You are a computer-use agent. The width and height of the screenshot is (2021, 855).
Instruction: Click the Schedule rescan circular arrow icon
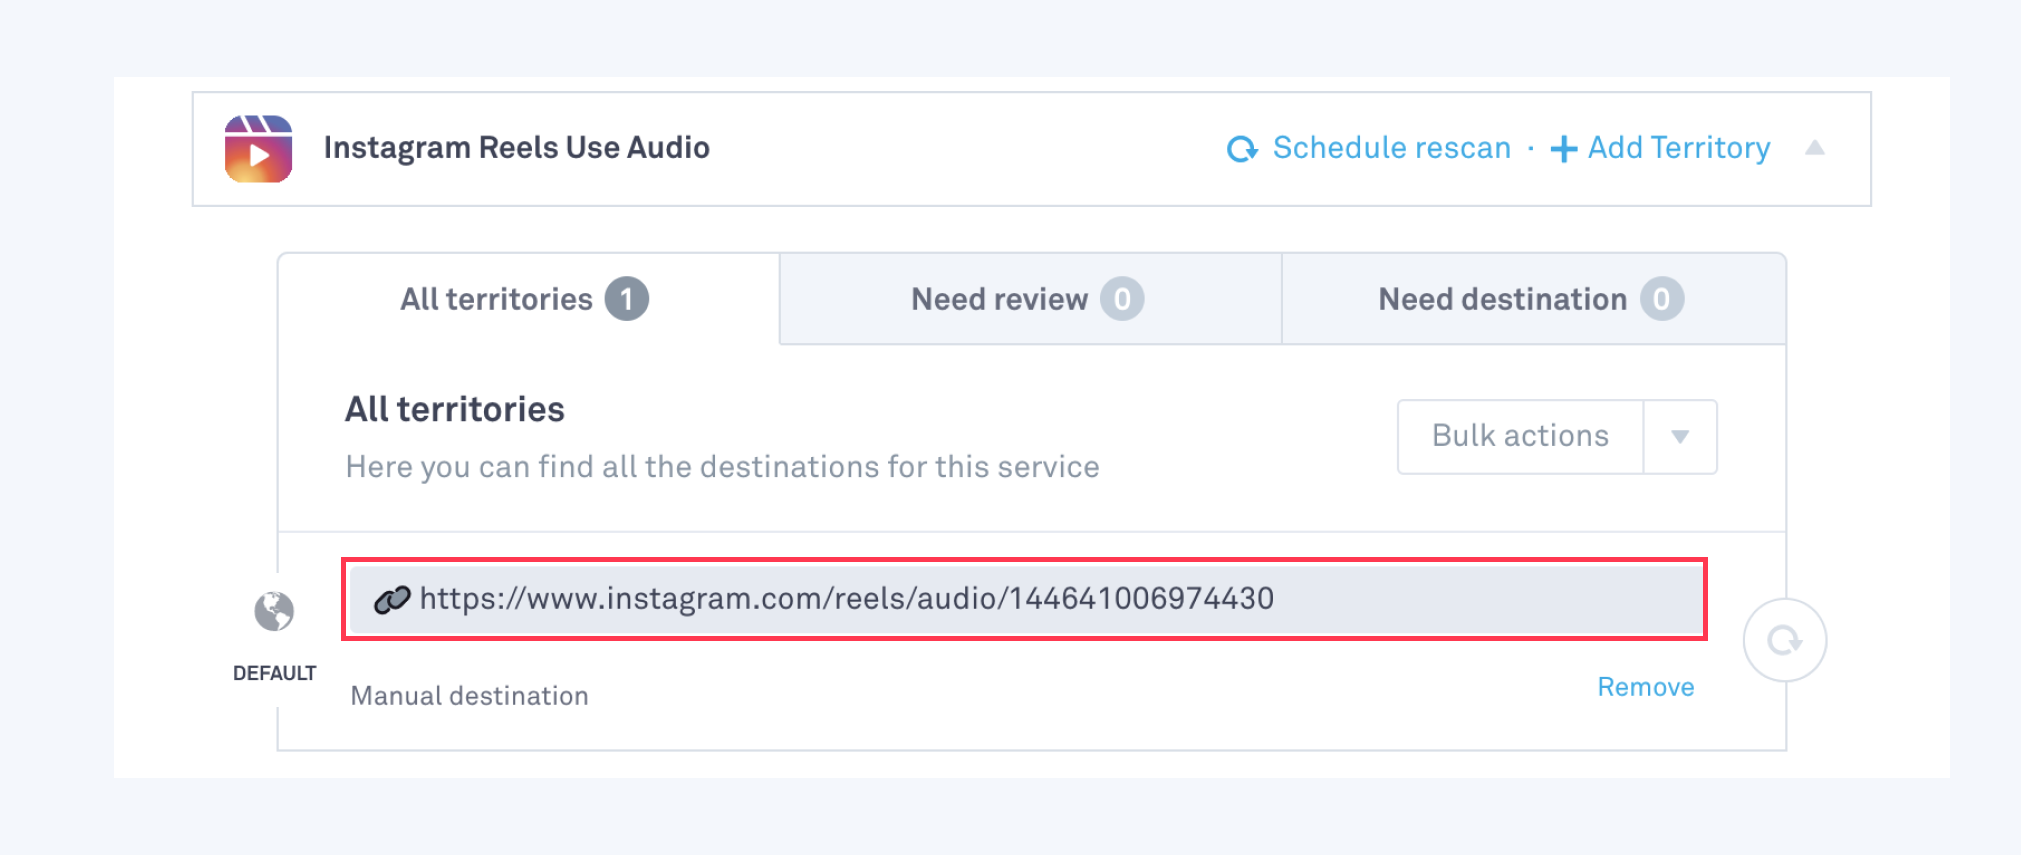click(1241, 149)
